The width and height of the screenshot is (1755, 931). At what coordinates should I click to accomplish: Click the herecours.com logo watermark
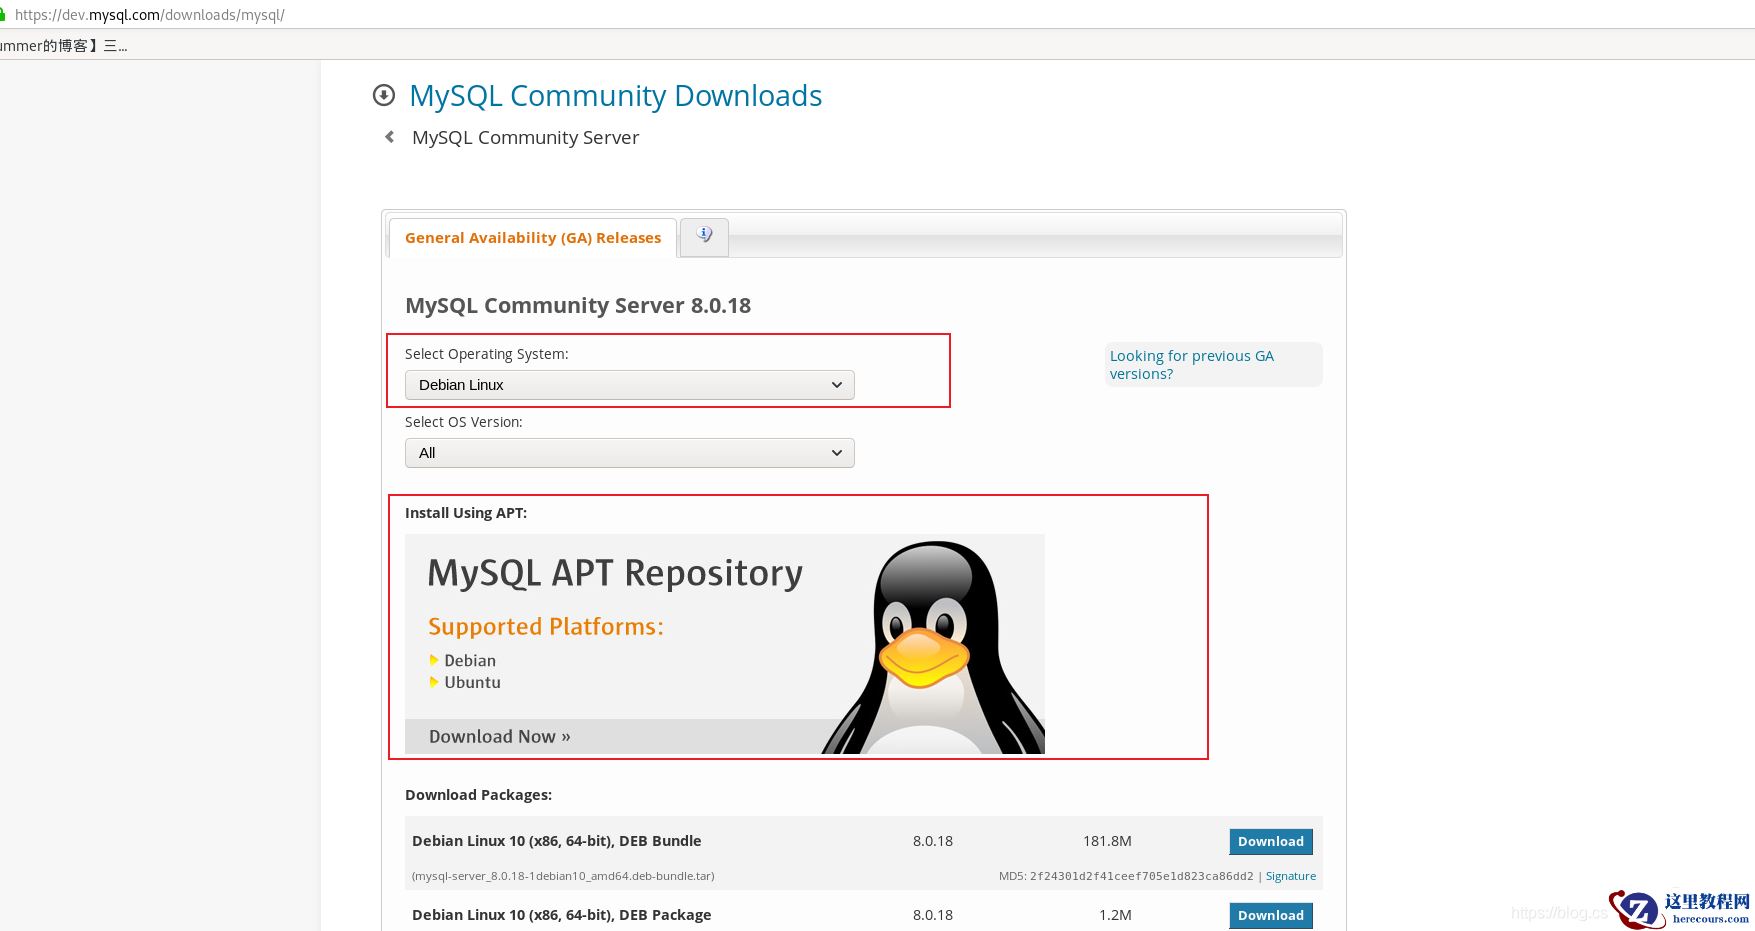click(1680, 908)
